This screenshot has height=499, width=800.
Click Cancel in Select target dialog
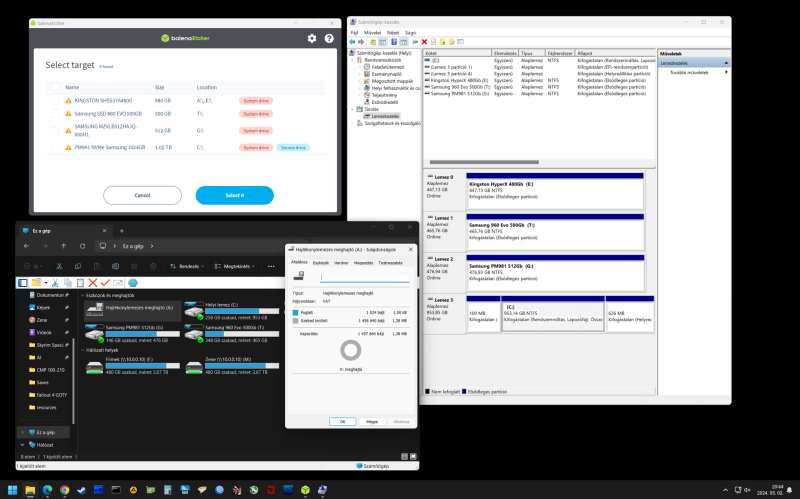(x=142, y=195)
